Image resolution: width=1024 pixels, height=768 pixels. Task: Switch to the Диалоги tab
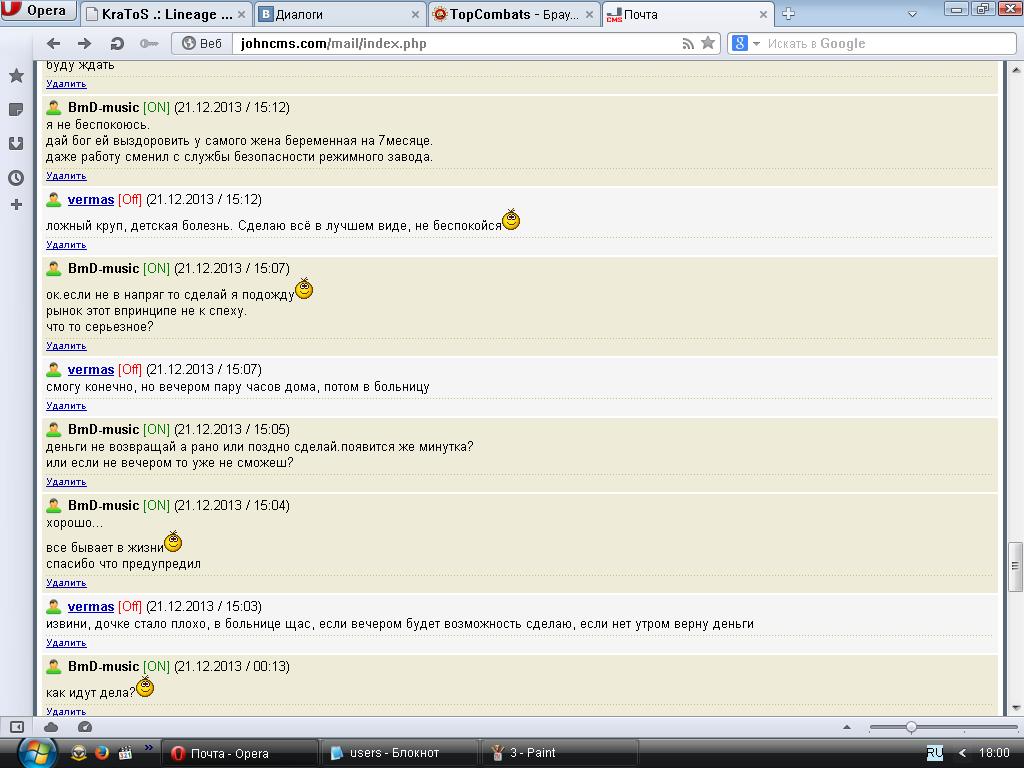336,14
